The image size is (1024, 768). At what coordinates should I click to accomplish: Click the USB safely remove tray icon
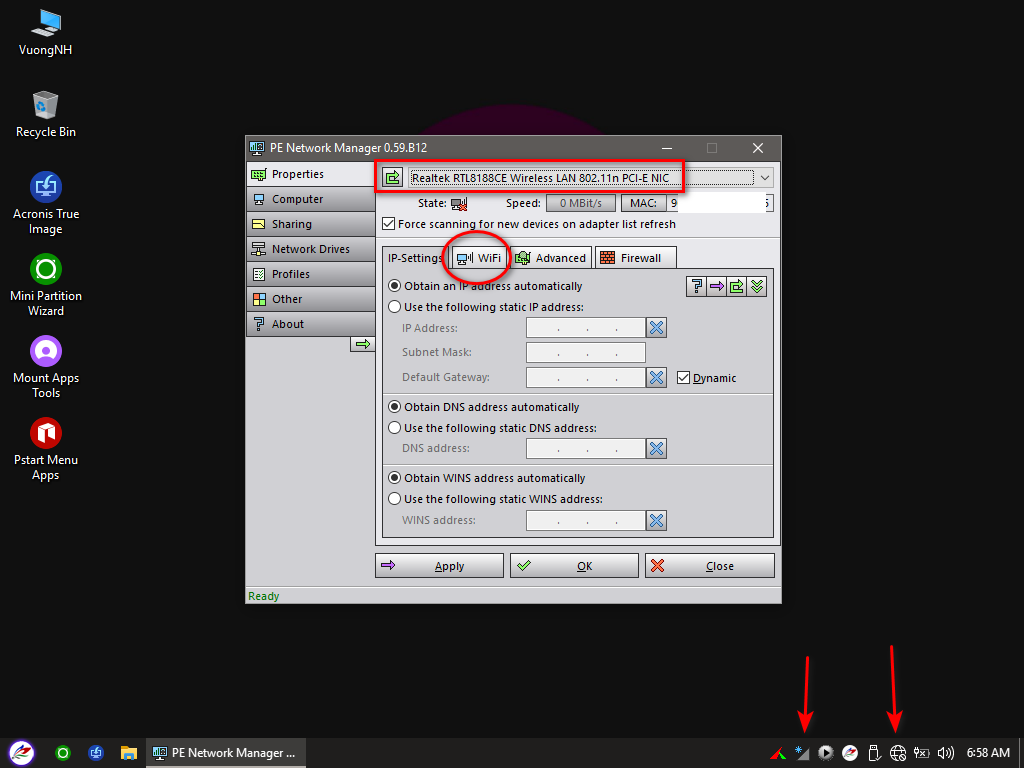[x=874, y=753]
